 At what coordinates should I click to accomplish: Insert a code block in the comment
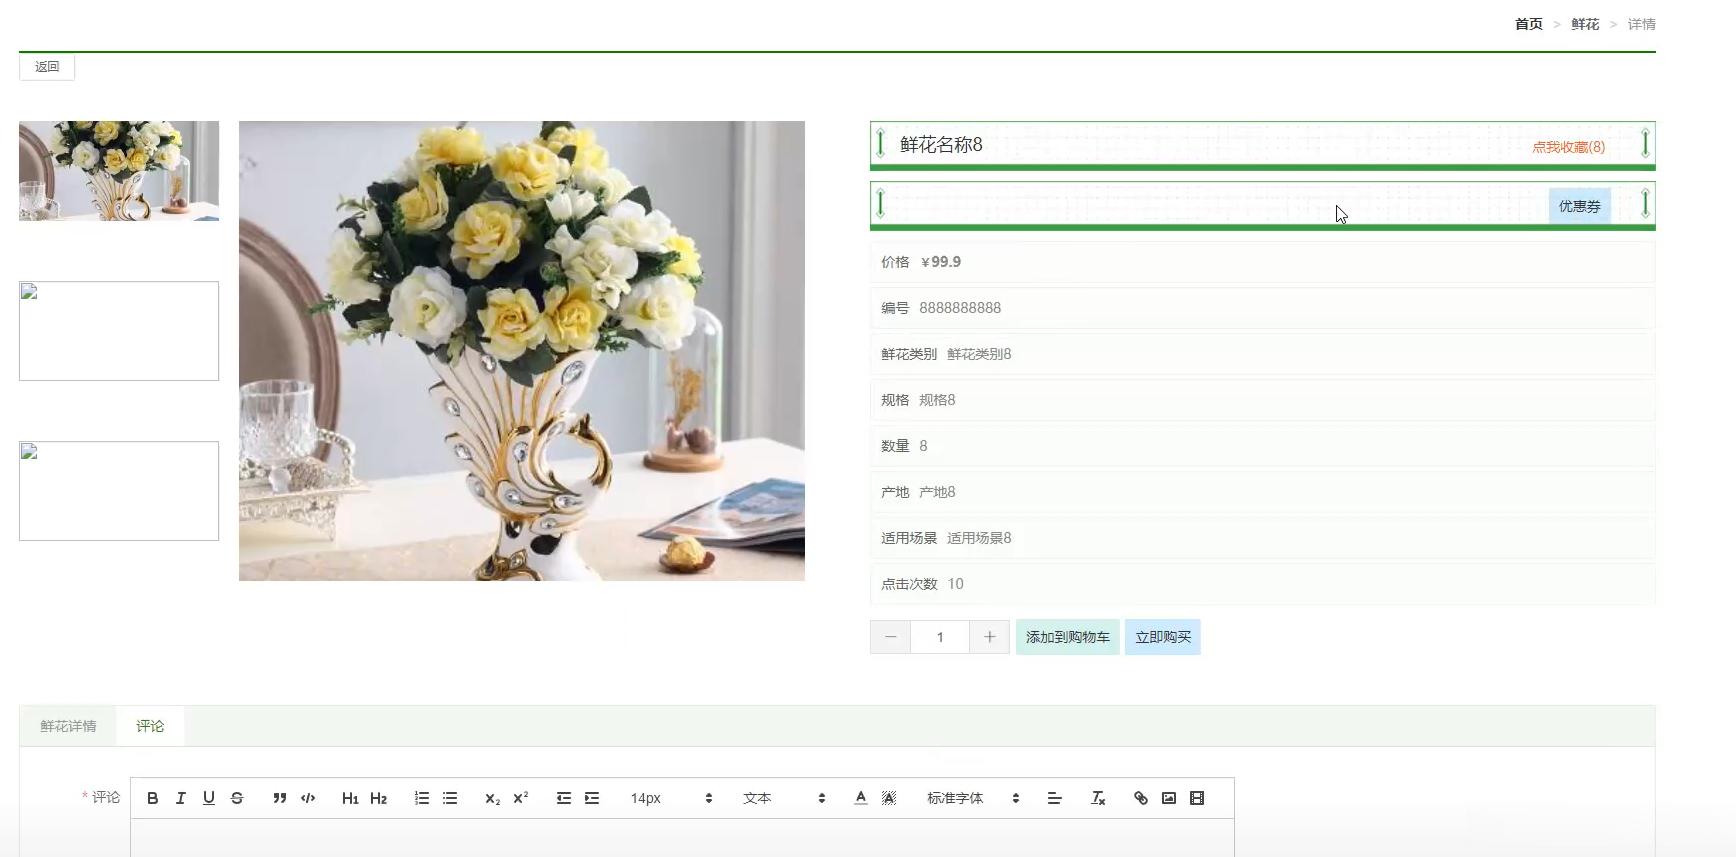(x=308, y=798)
